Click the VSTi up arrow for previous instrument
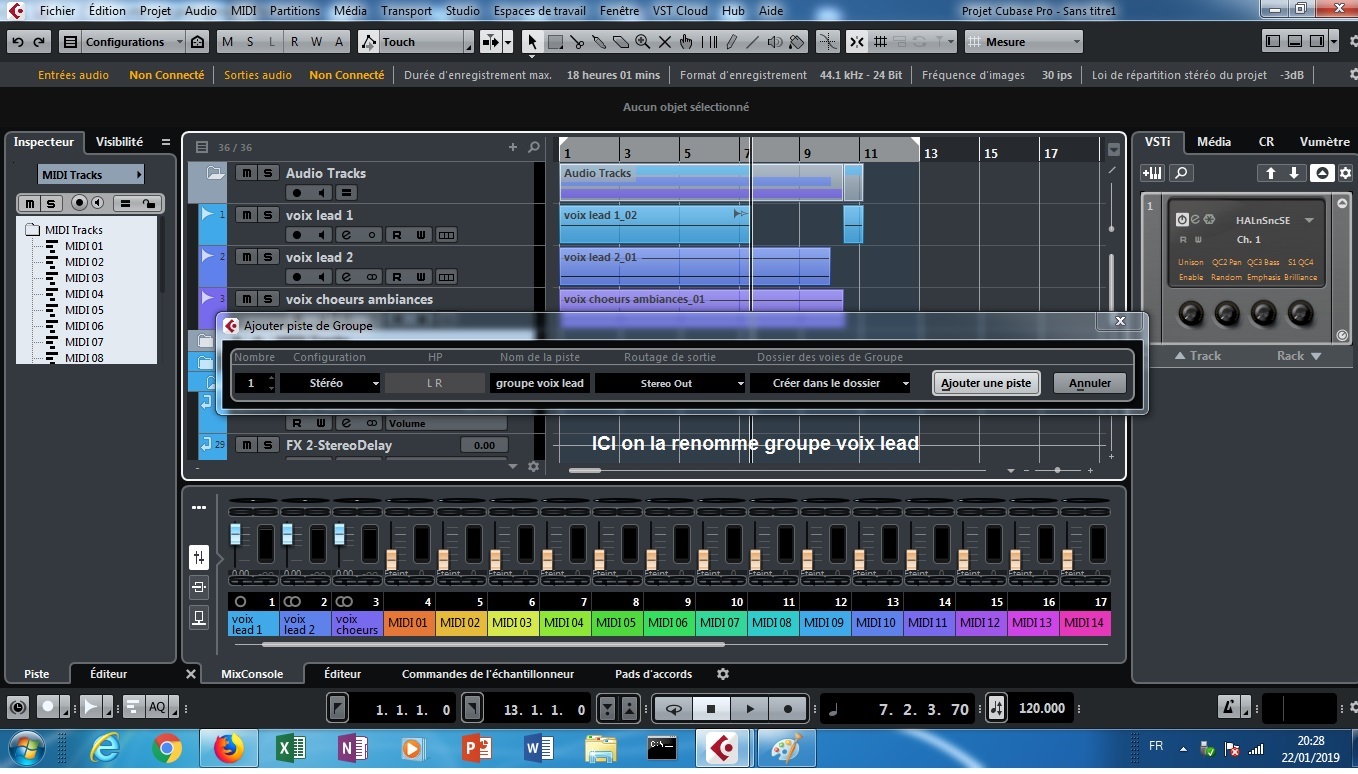Screen dimensions: 1358x774 click(1271, 173)
